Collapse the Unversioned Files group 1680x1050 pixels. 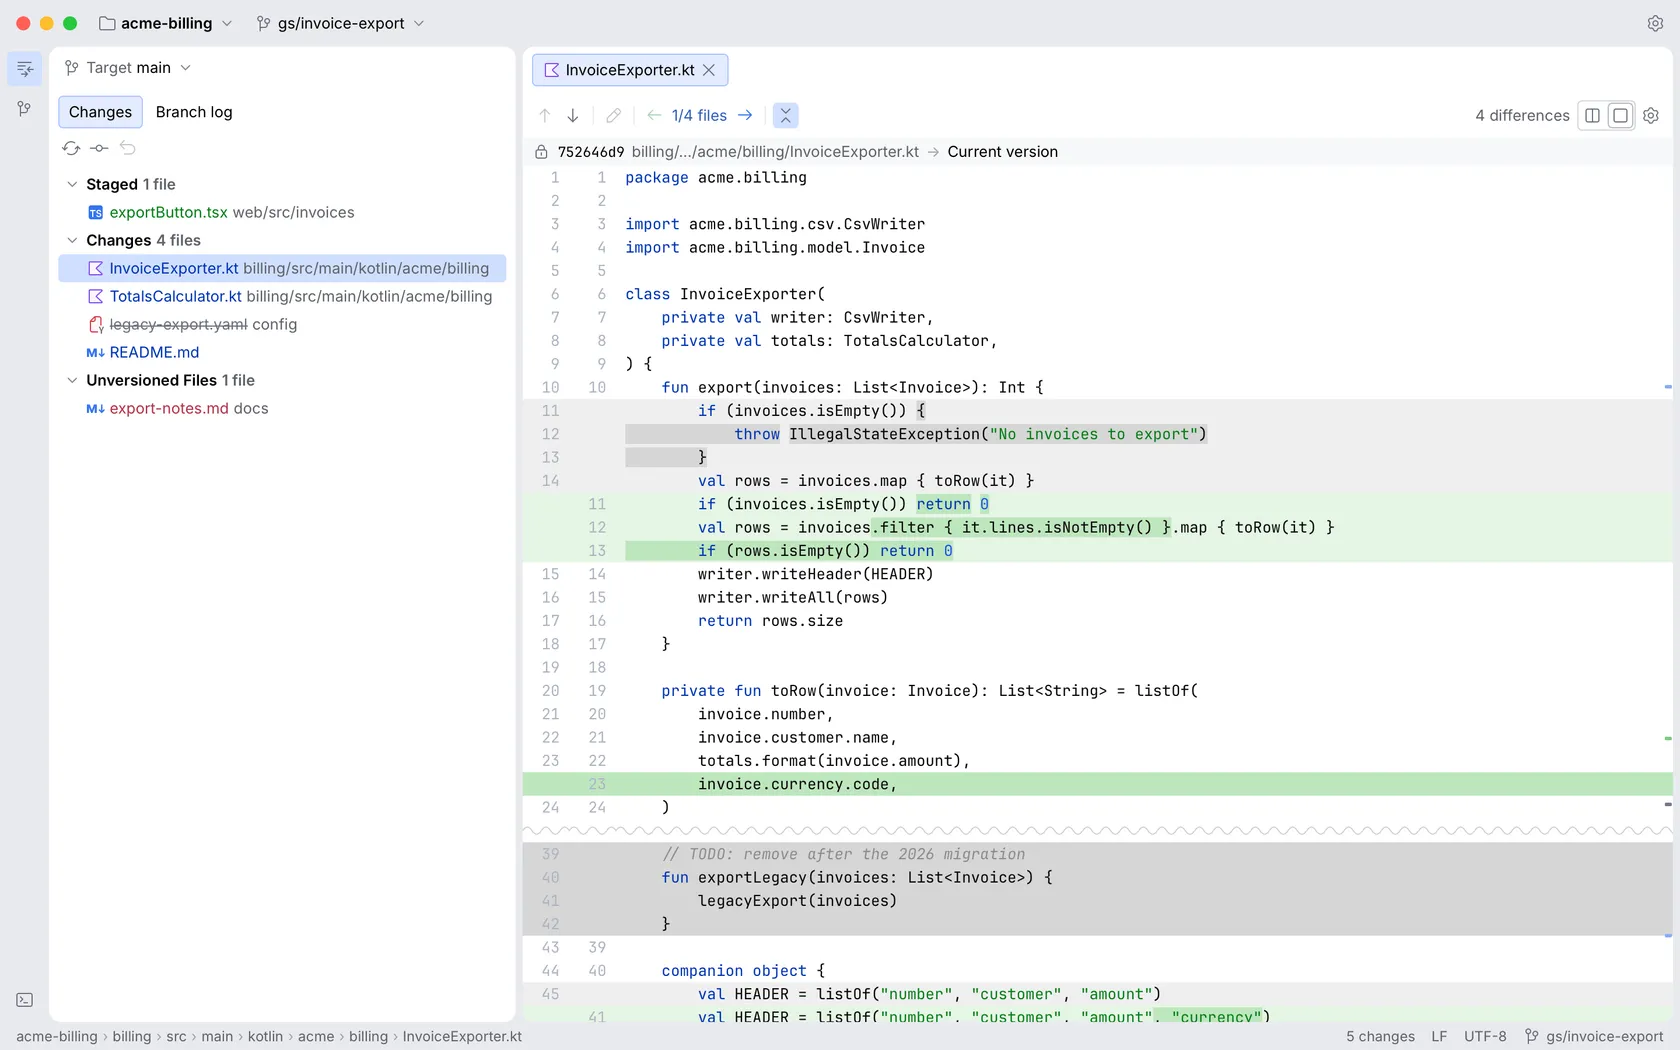click(x=72, y=380)
